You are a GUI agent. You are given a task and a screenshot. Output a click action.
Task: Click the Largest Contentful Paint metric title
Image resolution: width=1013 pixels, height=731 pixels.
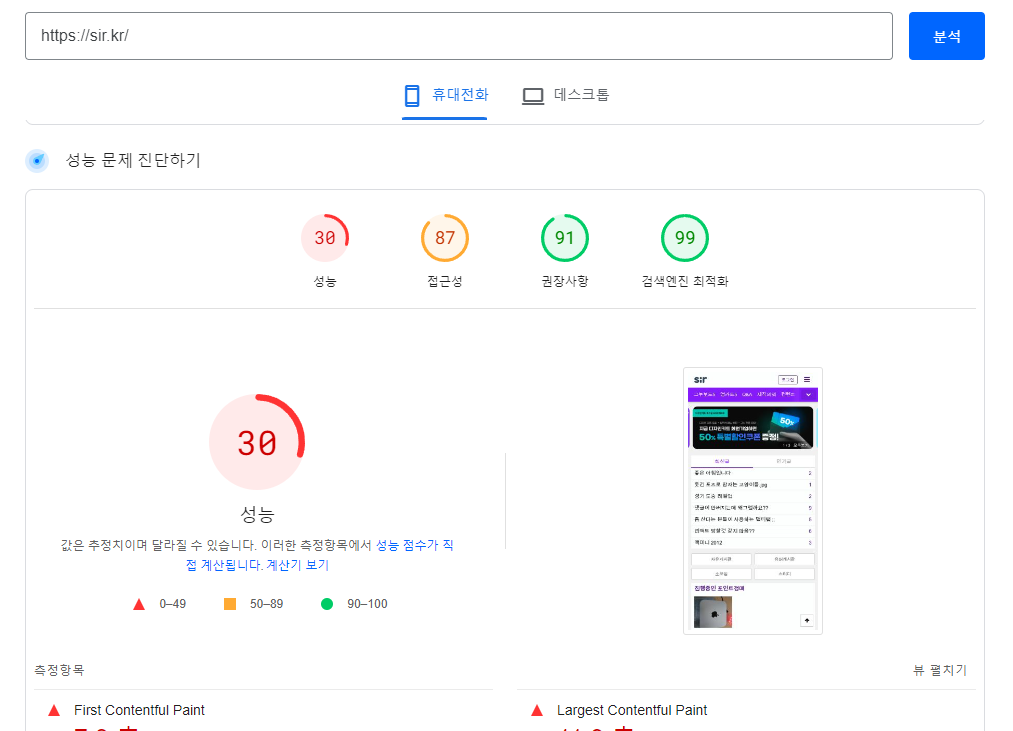(632, 710)
